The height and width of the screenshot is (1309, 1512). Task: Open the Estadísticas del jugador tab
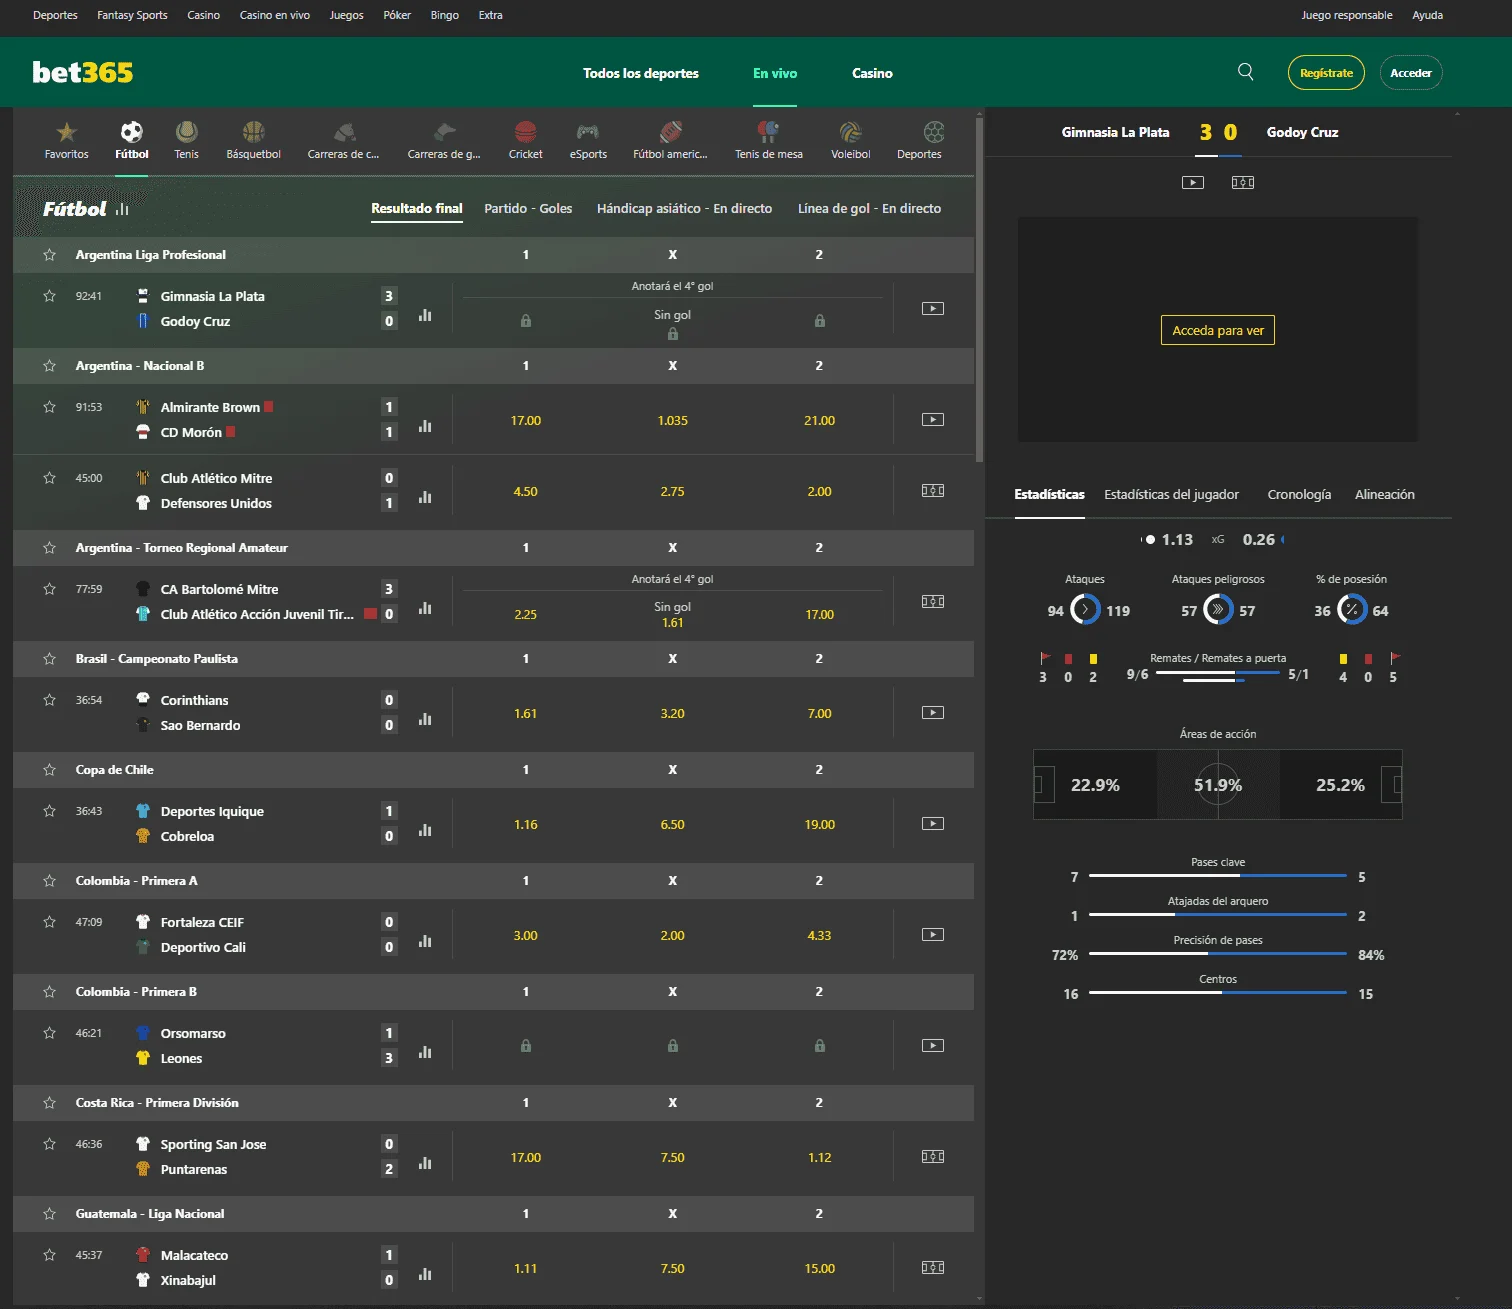(1171, 495)
